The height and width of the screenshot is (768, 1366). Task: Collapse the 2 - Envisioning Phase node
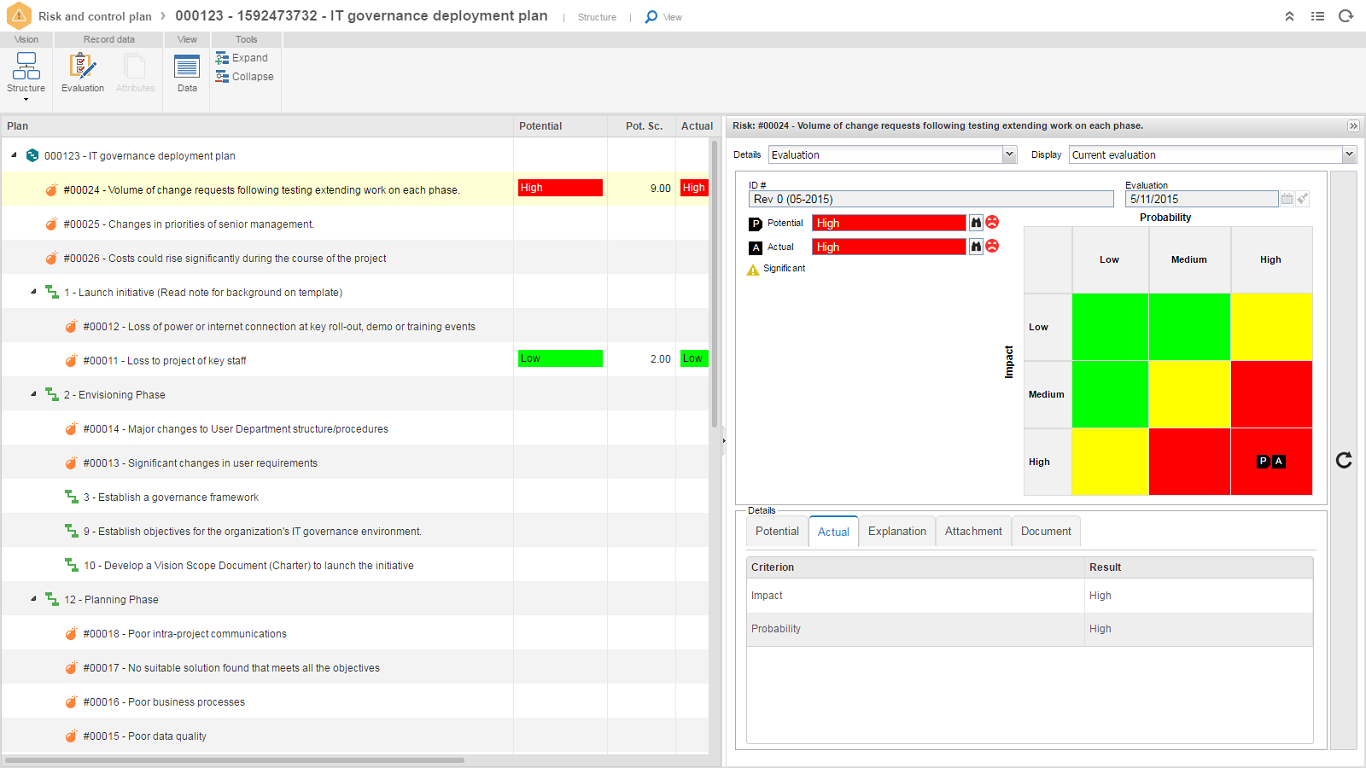pos(34,395)
